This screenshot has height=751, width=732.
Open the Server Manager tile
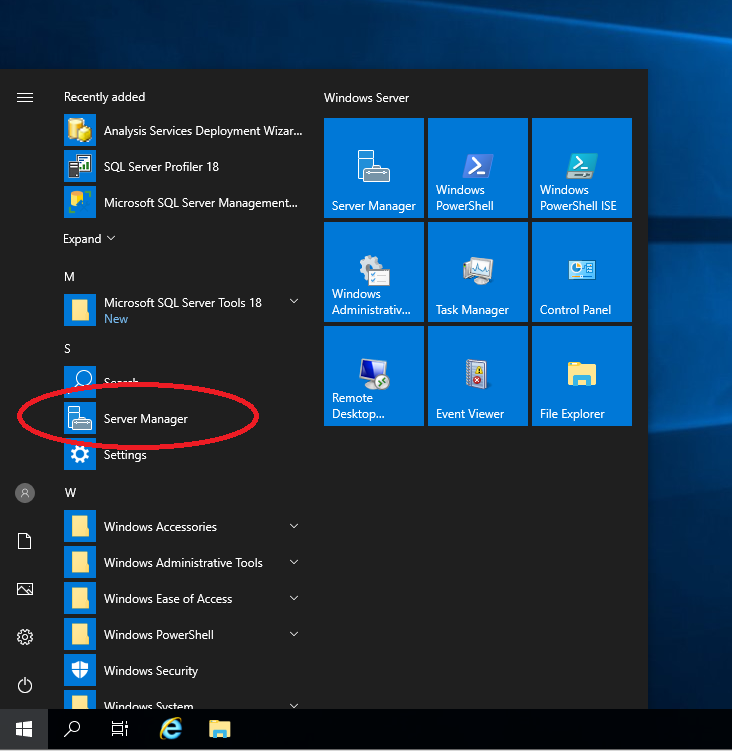point(374,168)
